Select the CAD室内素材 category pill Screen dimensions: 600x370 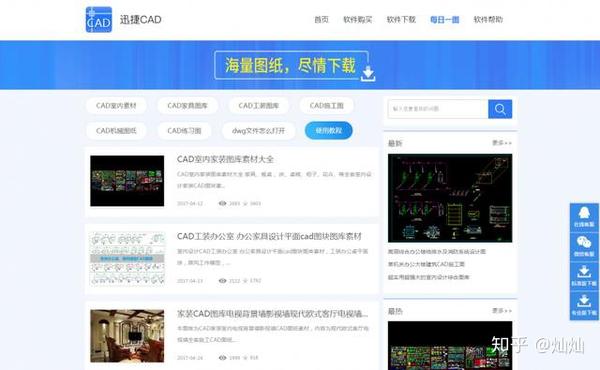click(116, 106)
